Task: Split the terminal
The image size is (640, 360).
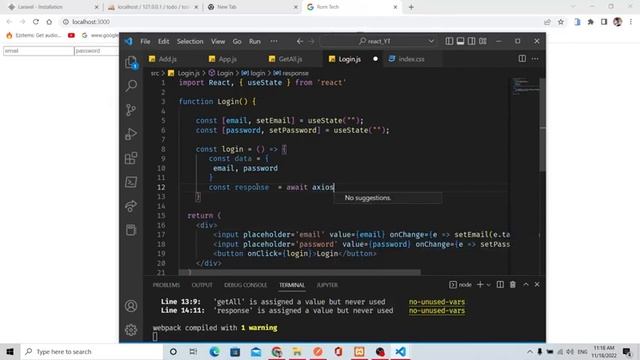Action: tap(500, 284)
